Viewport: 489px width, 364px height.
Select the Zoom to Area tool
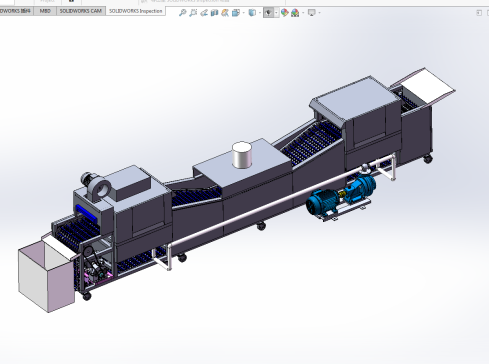point(193,13)
